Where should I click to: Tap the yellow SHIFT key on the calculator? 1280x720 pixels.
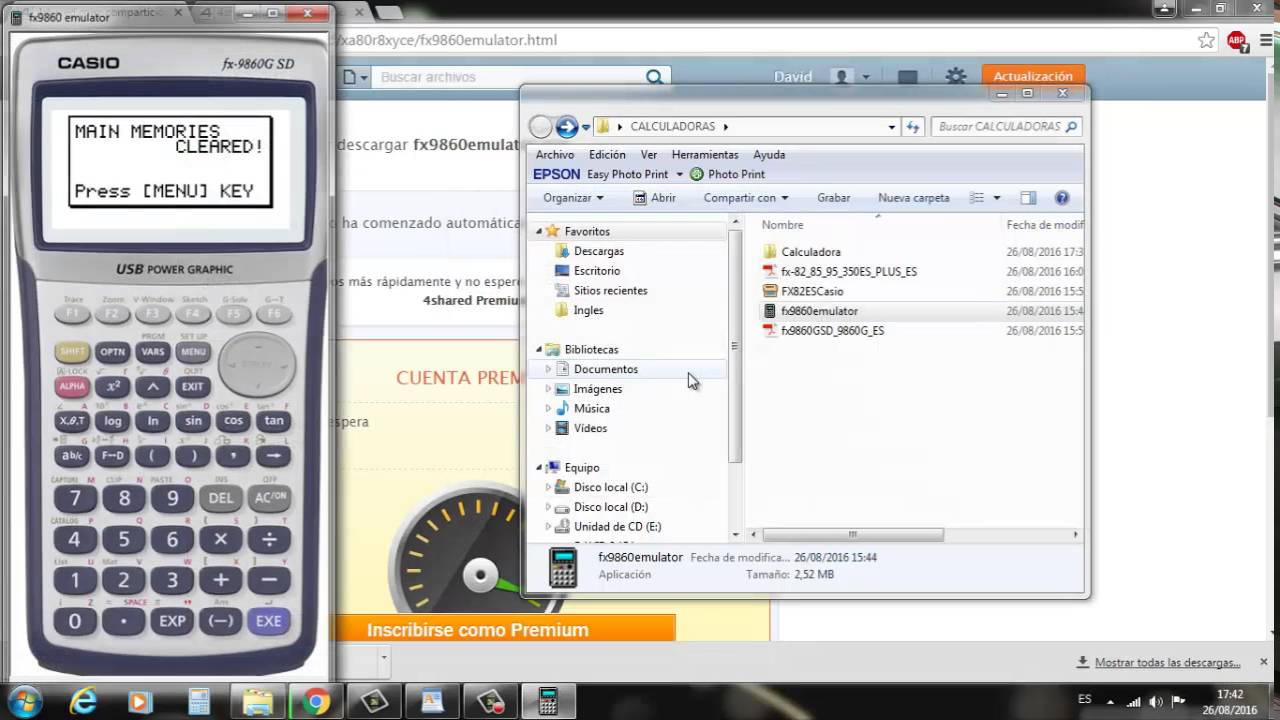click(72, 352)
